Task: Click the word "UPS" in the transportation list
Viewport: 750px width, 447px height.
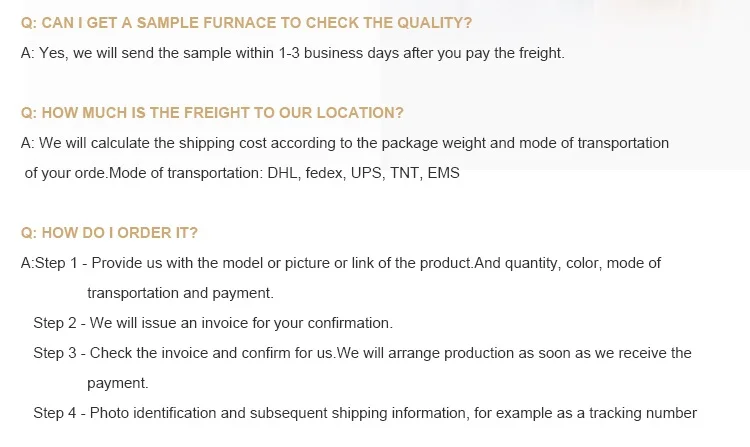Action: pyautogui.click(x=368, y=173)
